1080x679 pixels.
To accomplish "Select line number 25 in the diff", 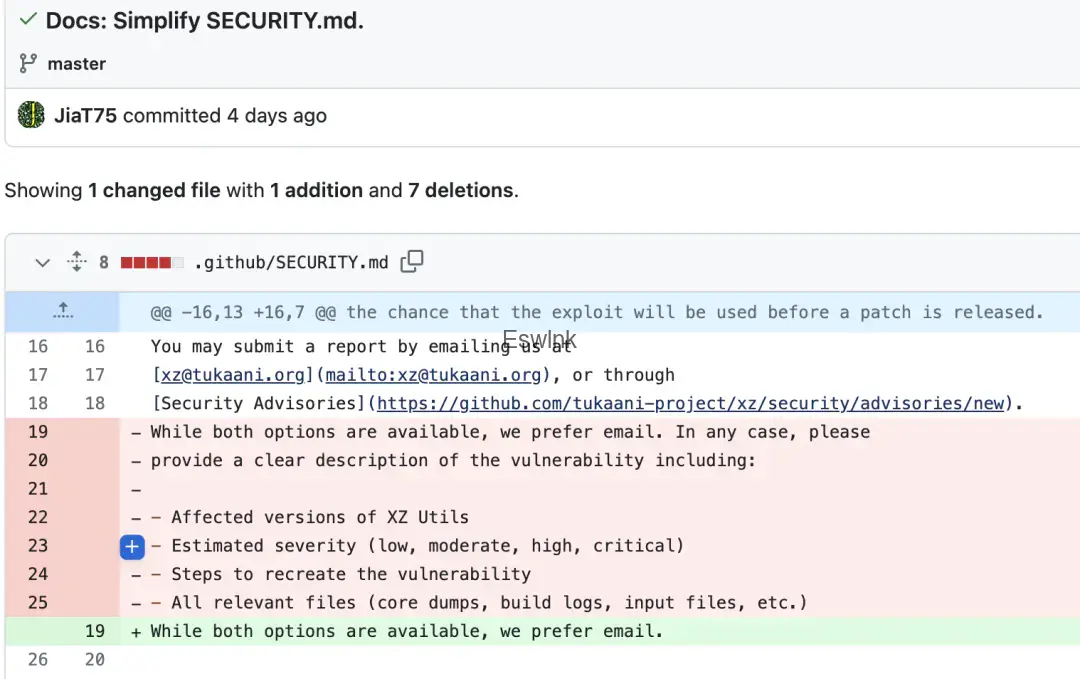I will (38, 603).
